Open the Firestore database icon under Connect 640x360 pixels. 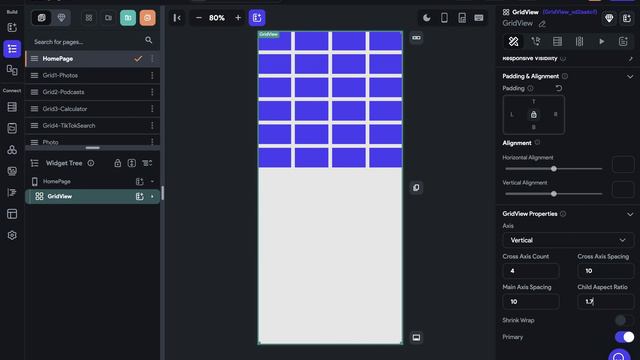pyautogui.click(x=12, y=107)
